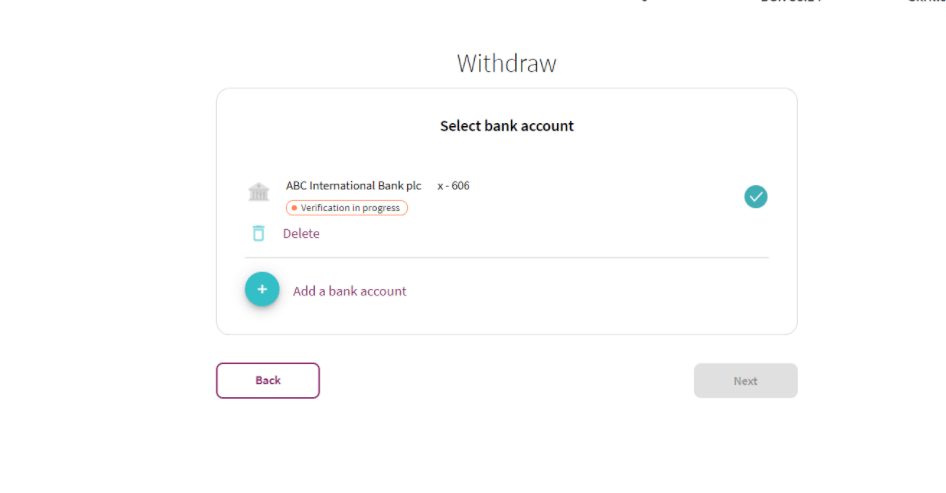Open the Add a bank account link

pyautogui.click(x=349, y=291)
